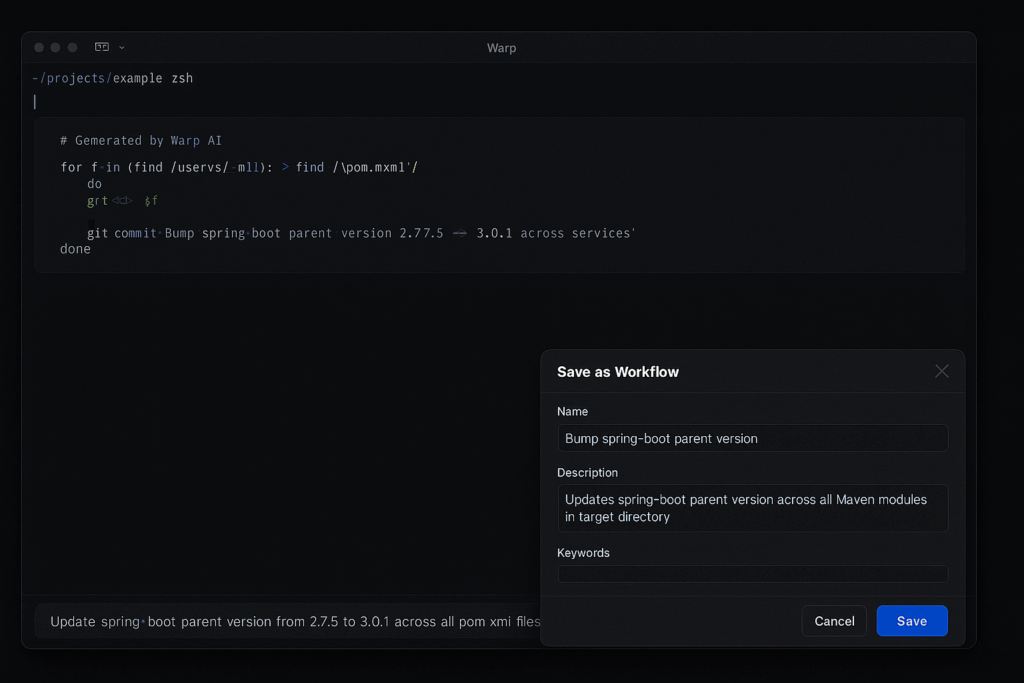Expand the chevron dropdown beside the layout icon

coord(122,48)
